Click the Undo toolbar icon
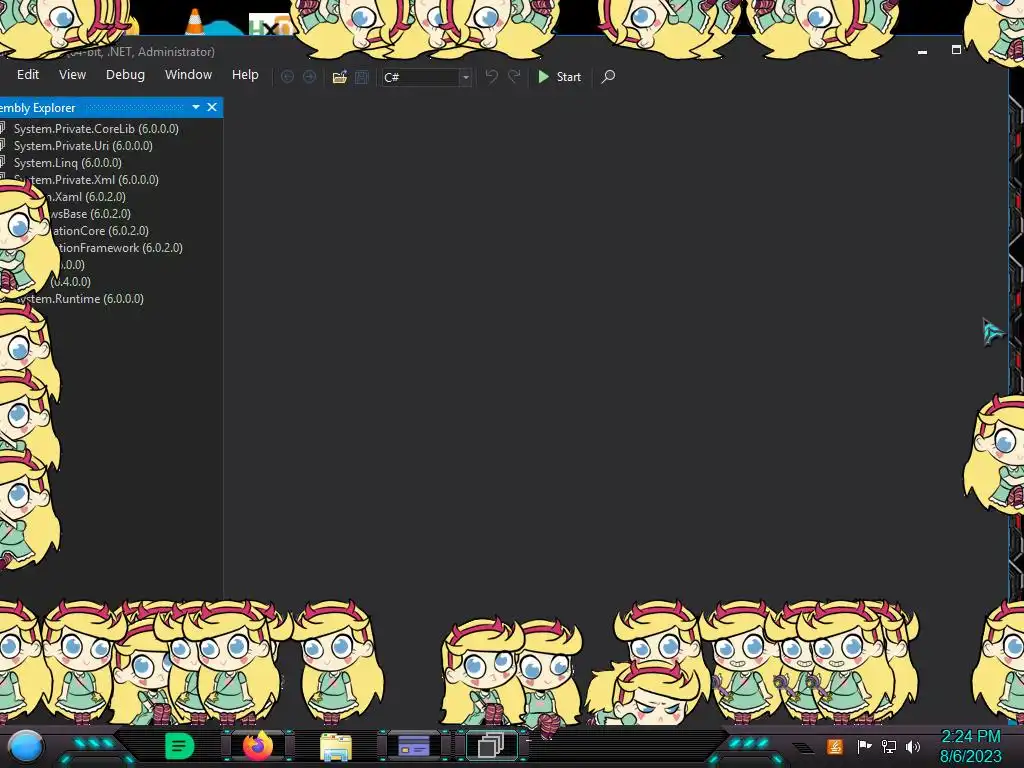 click(x=492, y=77)
